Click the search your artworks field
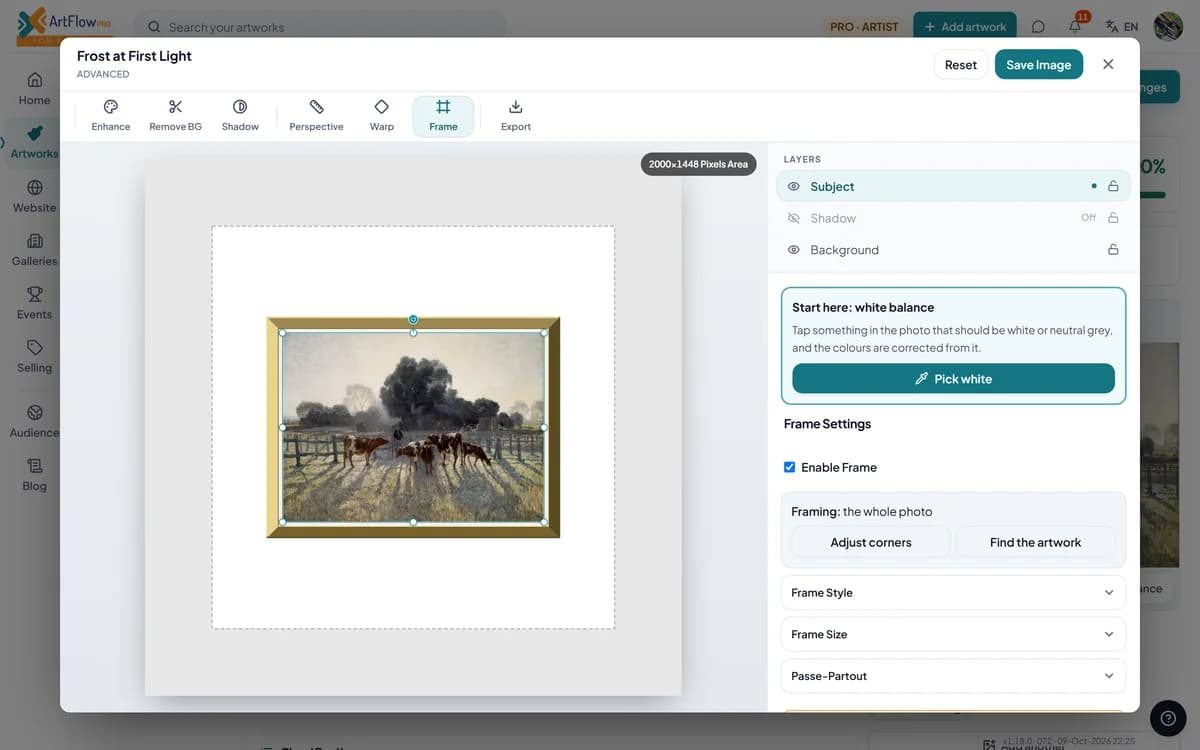Image resolution: width=1200 pixels, height=750 pixels. 320,27
